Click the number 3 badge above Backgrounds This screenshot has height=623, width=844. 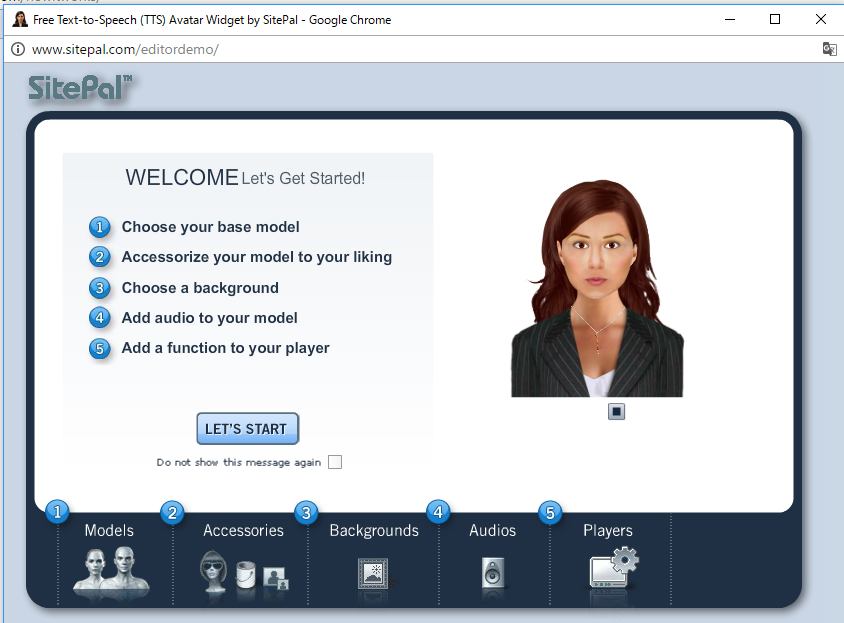306,512
